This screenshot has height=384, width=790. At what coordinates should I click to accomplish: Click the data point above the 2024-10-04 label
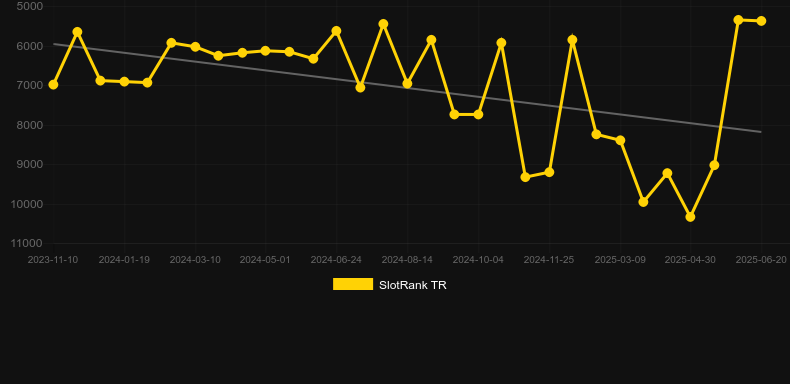point(478,115)
